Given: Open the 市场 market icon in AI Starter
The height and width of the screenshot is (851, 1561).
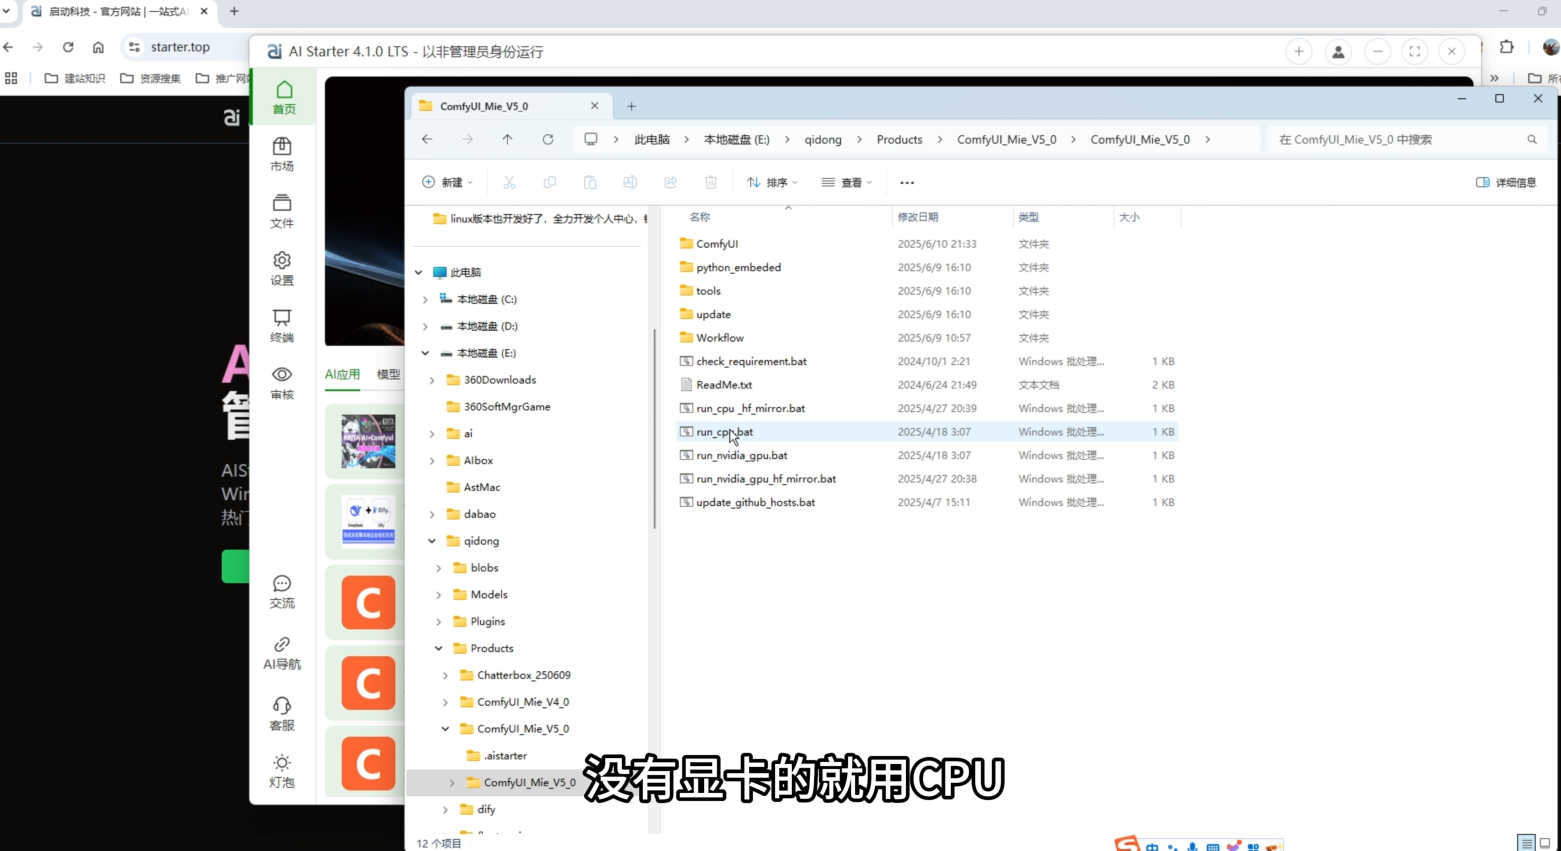Looking at the screenshot, I should tap(282, 154).
